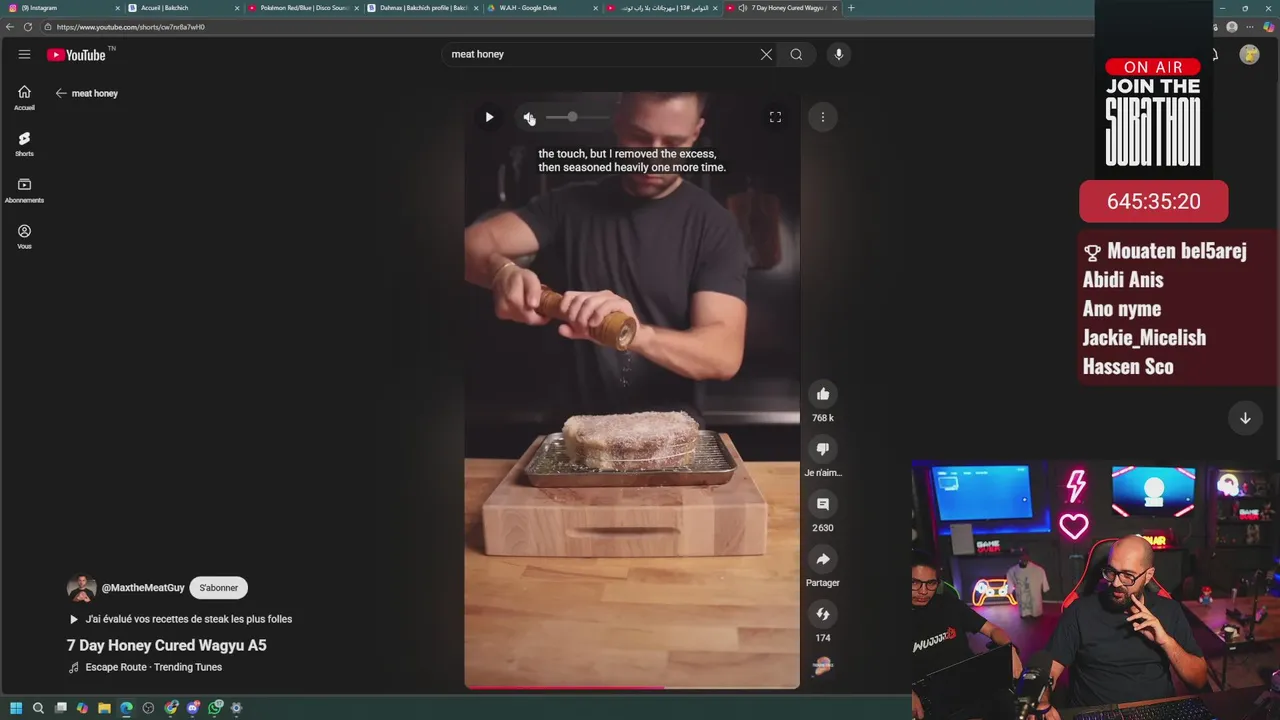Launch Copilot from the taskbar
The width and height of the screenshot is (1280, 720).
pos(82,708)
